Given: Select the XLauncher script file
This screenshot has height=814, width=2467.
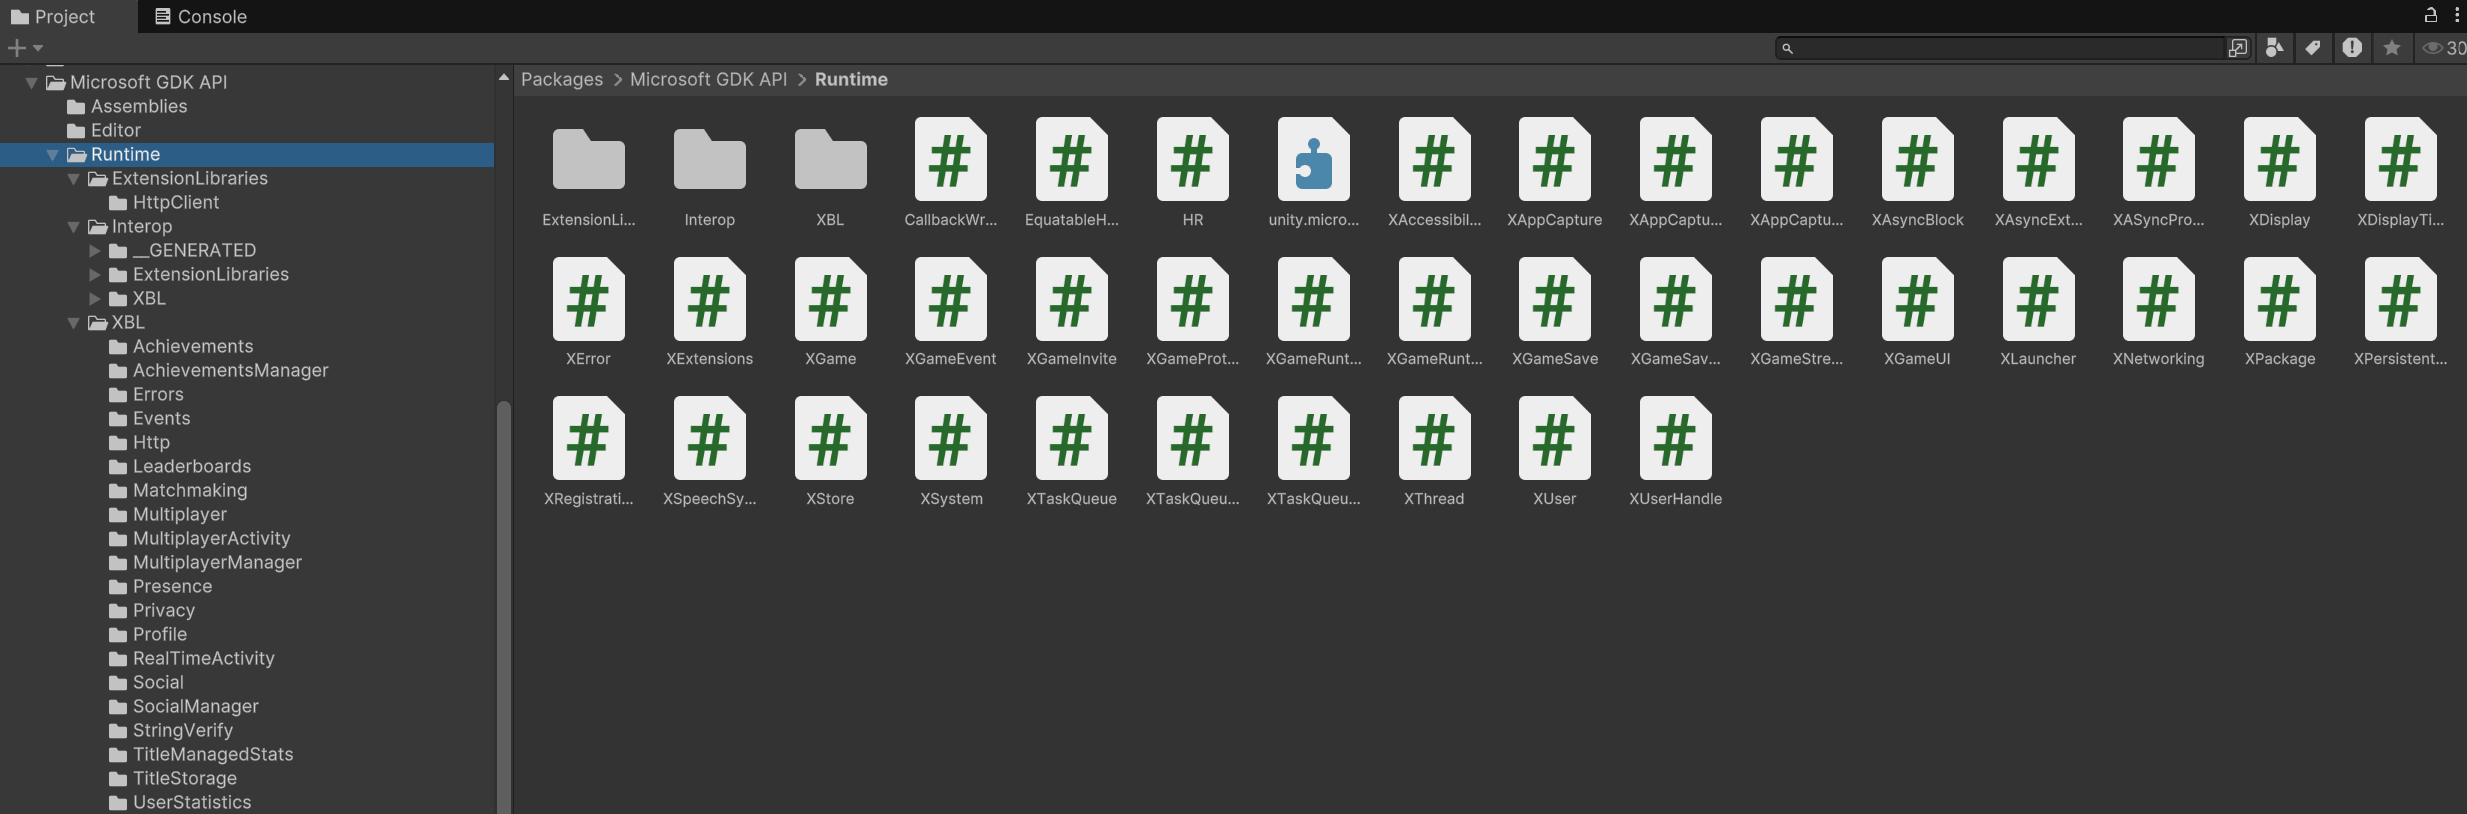Looking at the screenshot, I should [x=2038, y=312].
